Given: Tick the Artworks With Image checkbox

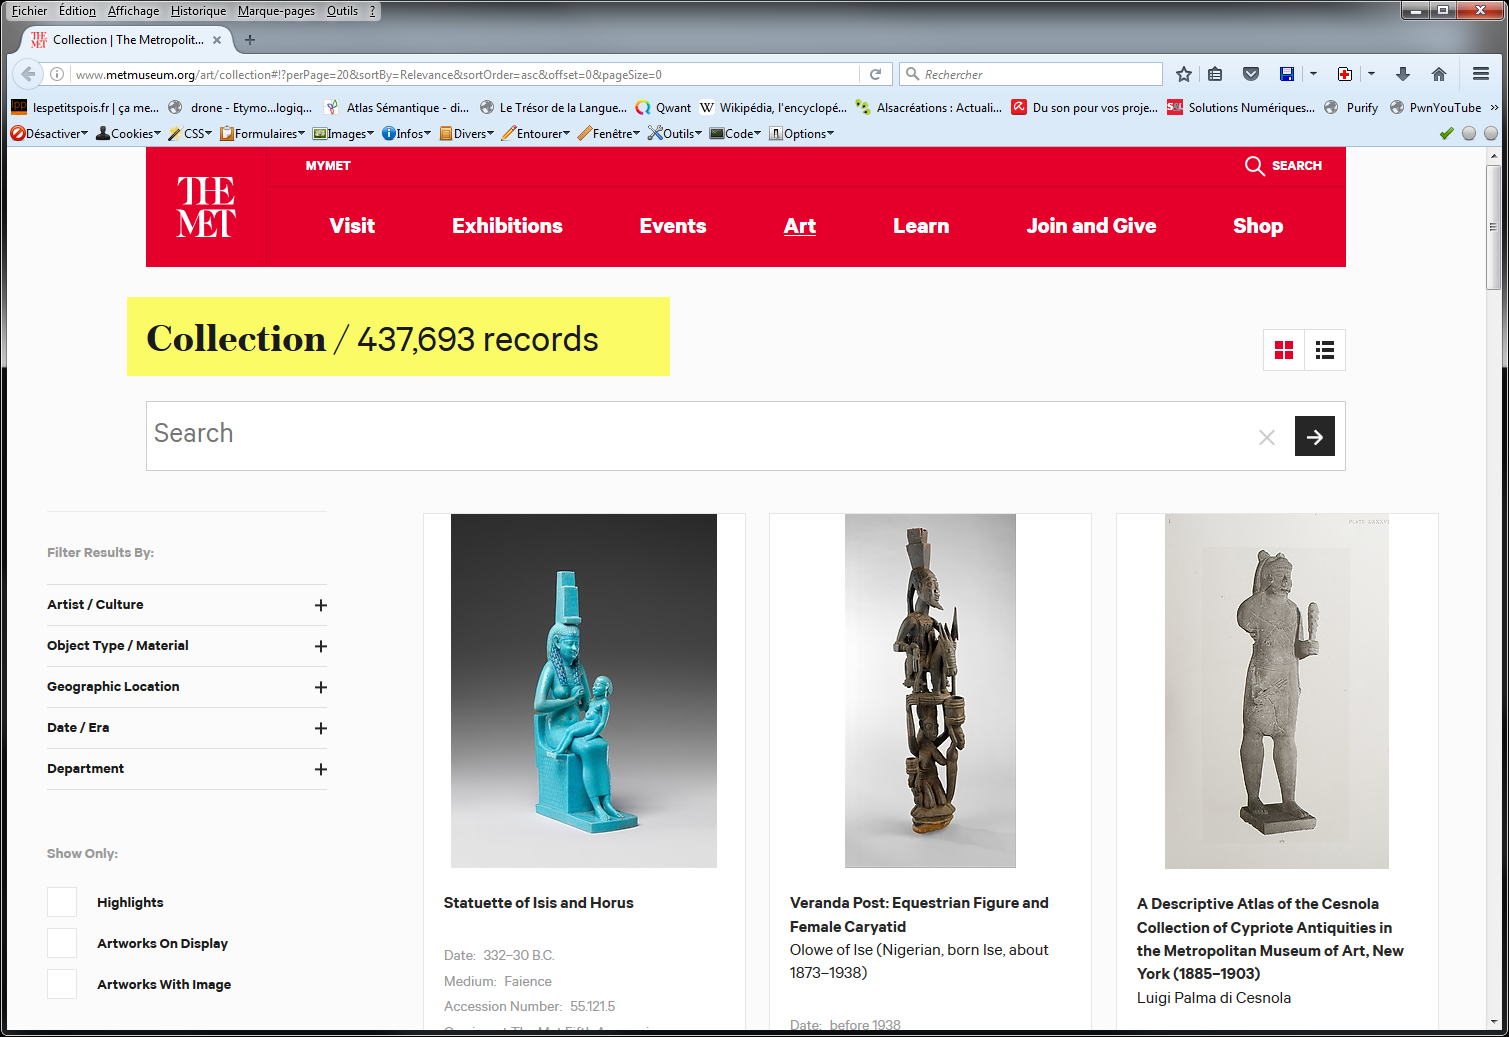Looking at the screenshot, I should (62, 984).
